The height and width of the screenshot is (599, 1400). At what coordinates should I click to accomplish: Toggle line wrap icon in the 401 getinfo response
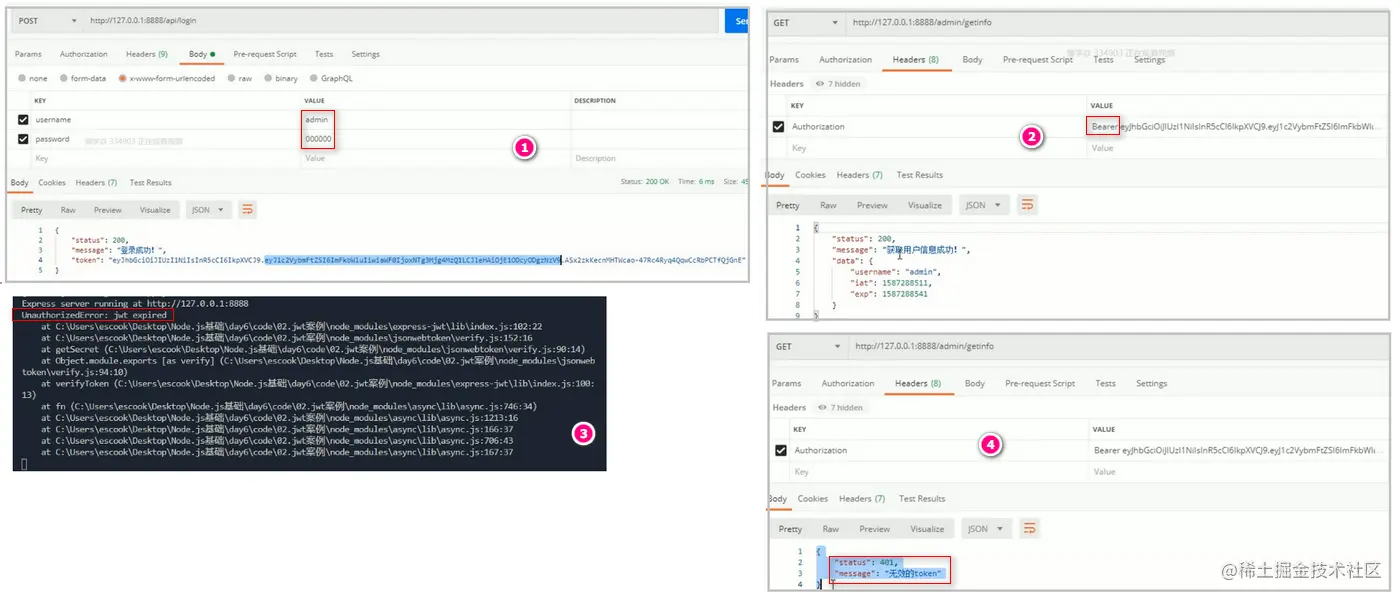pyautogui.click(x=1029, y=528)
